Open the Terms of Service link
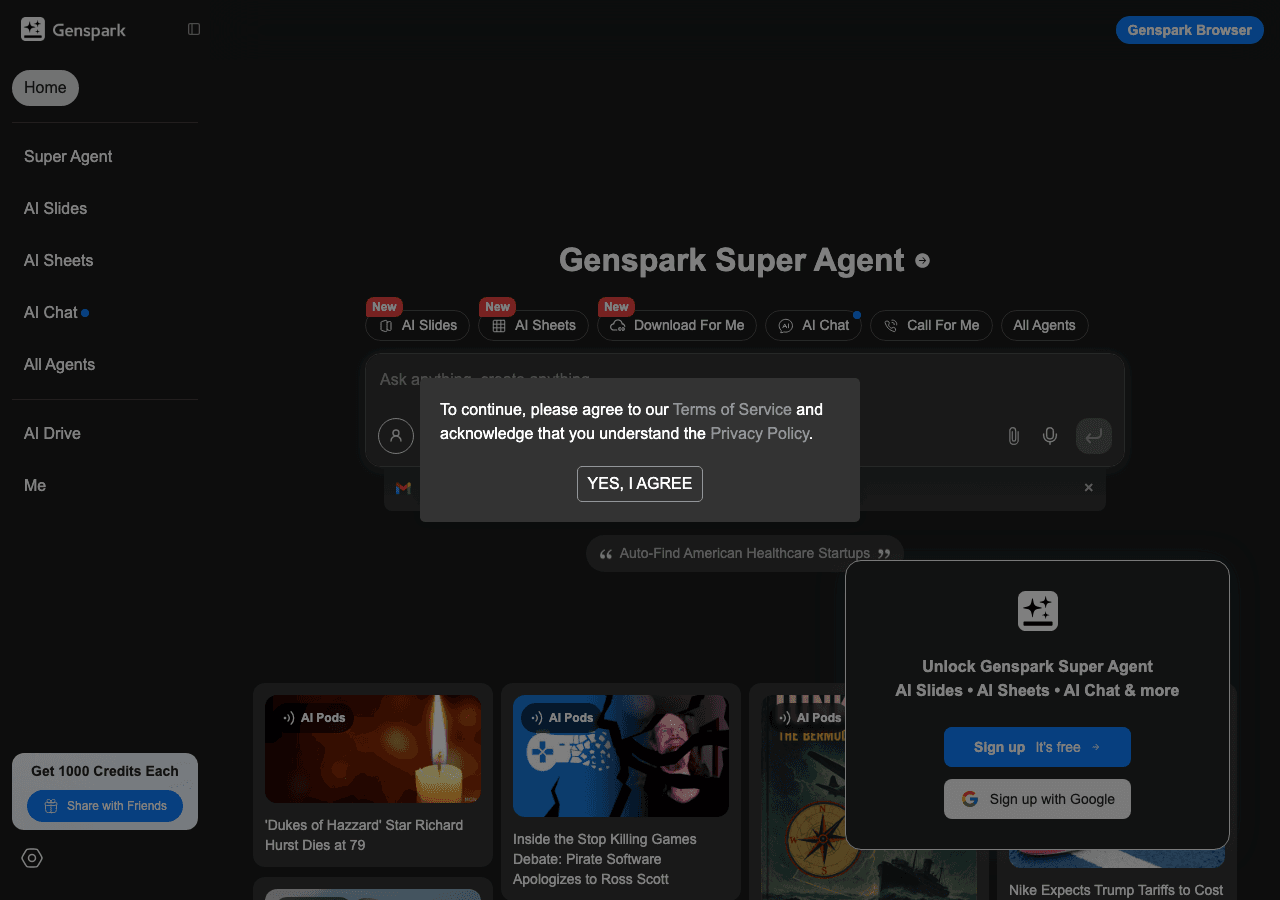 (732, 409)
